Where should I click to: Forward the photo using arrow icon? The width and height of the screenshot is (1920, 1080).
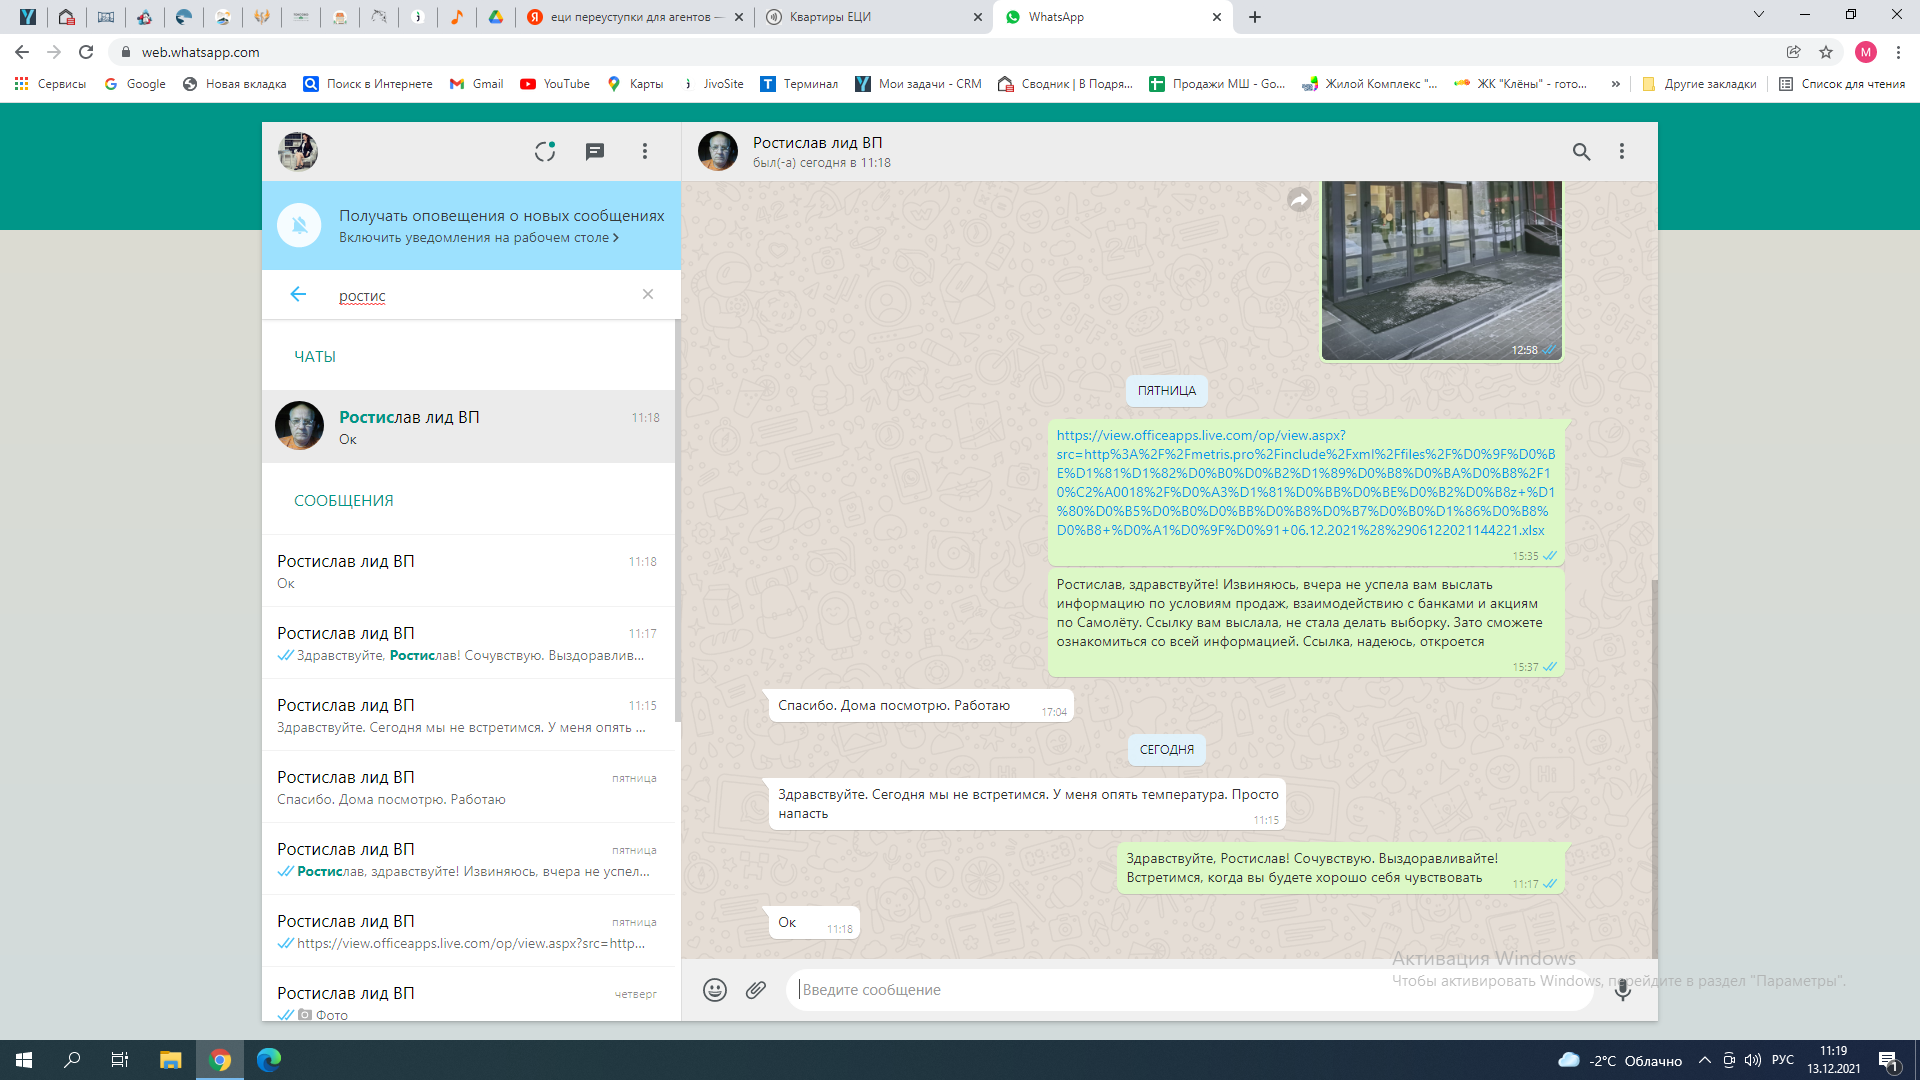coord(1299,201)
